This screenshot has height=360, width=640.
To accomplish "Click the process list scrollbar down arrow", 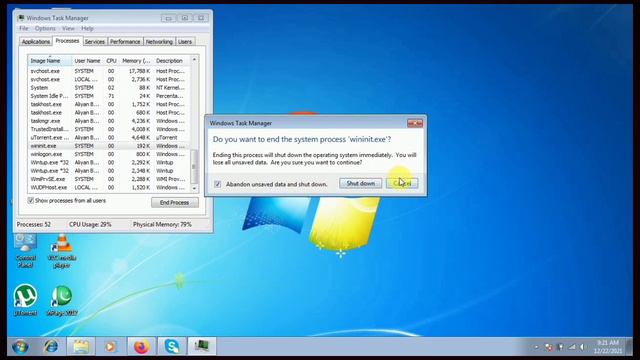I will pyautogui.click(x=194, y=188).
